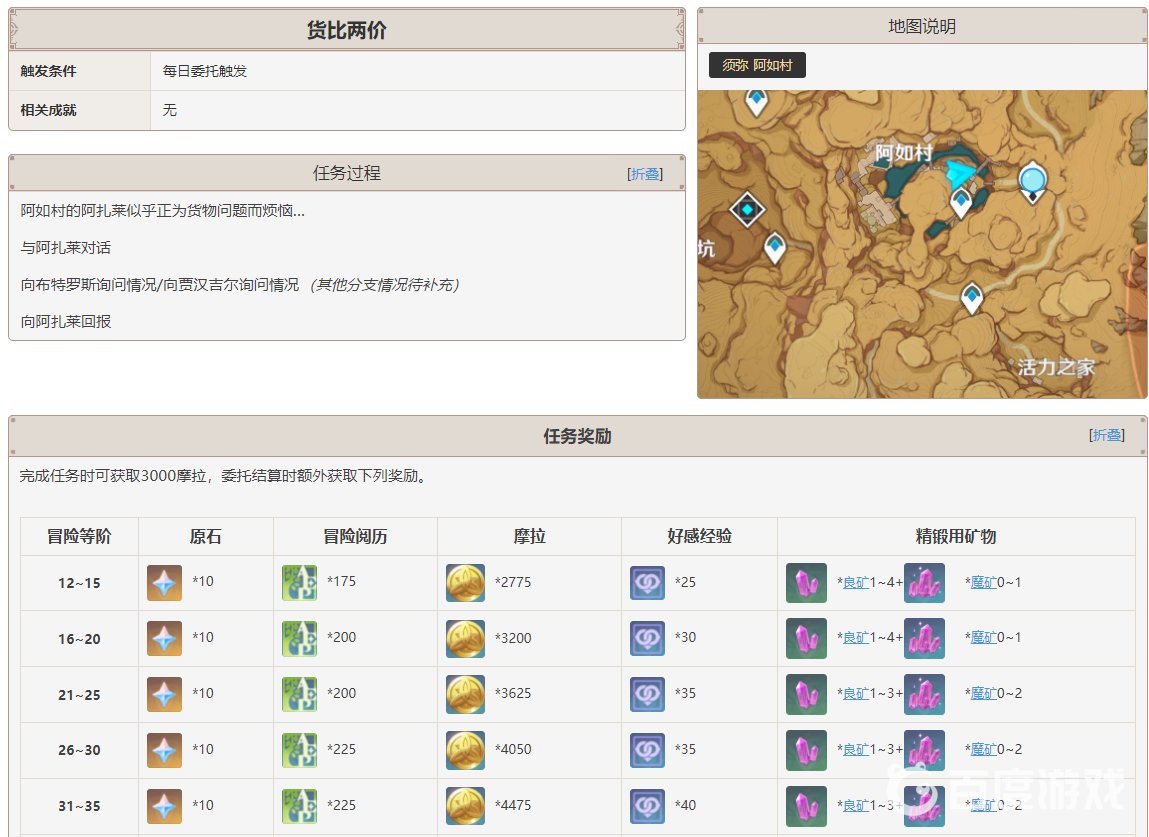Image resolution: width=1149 pixels, height=837 pixels.
Task: Select the 须弥 阿如村 map tab
Action: click(x=757, y=65)
